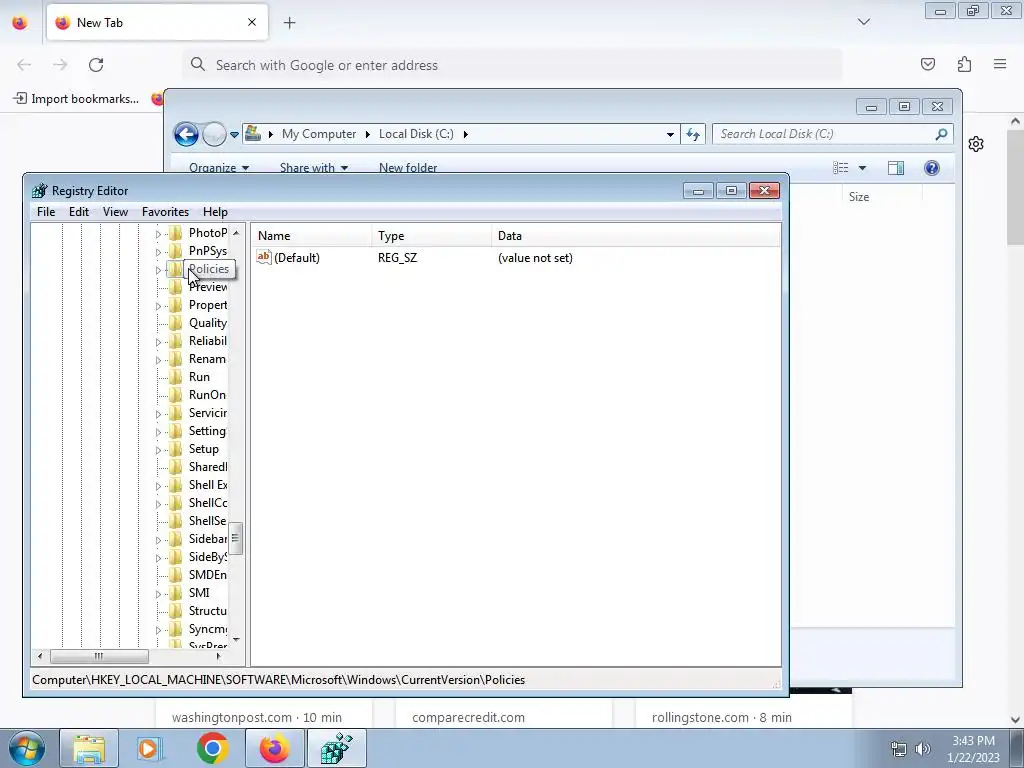Click the Quality key folder icon
This screenshot has height=768, width=1024.
[176, 323]
